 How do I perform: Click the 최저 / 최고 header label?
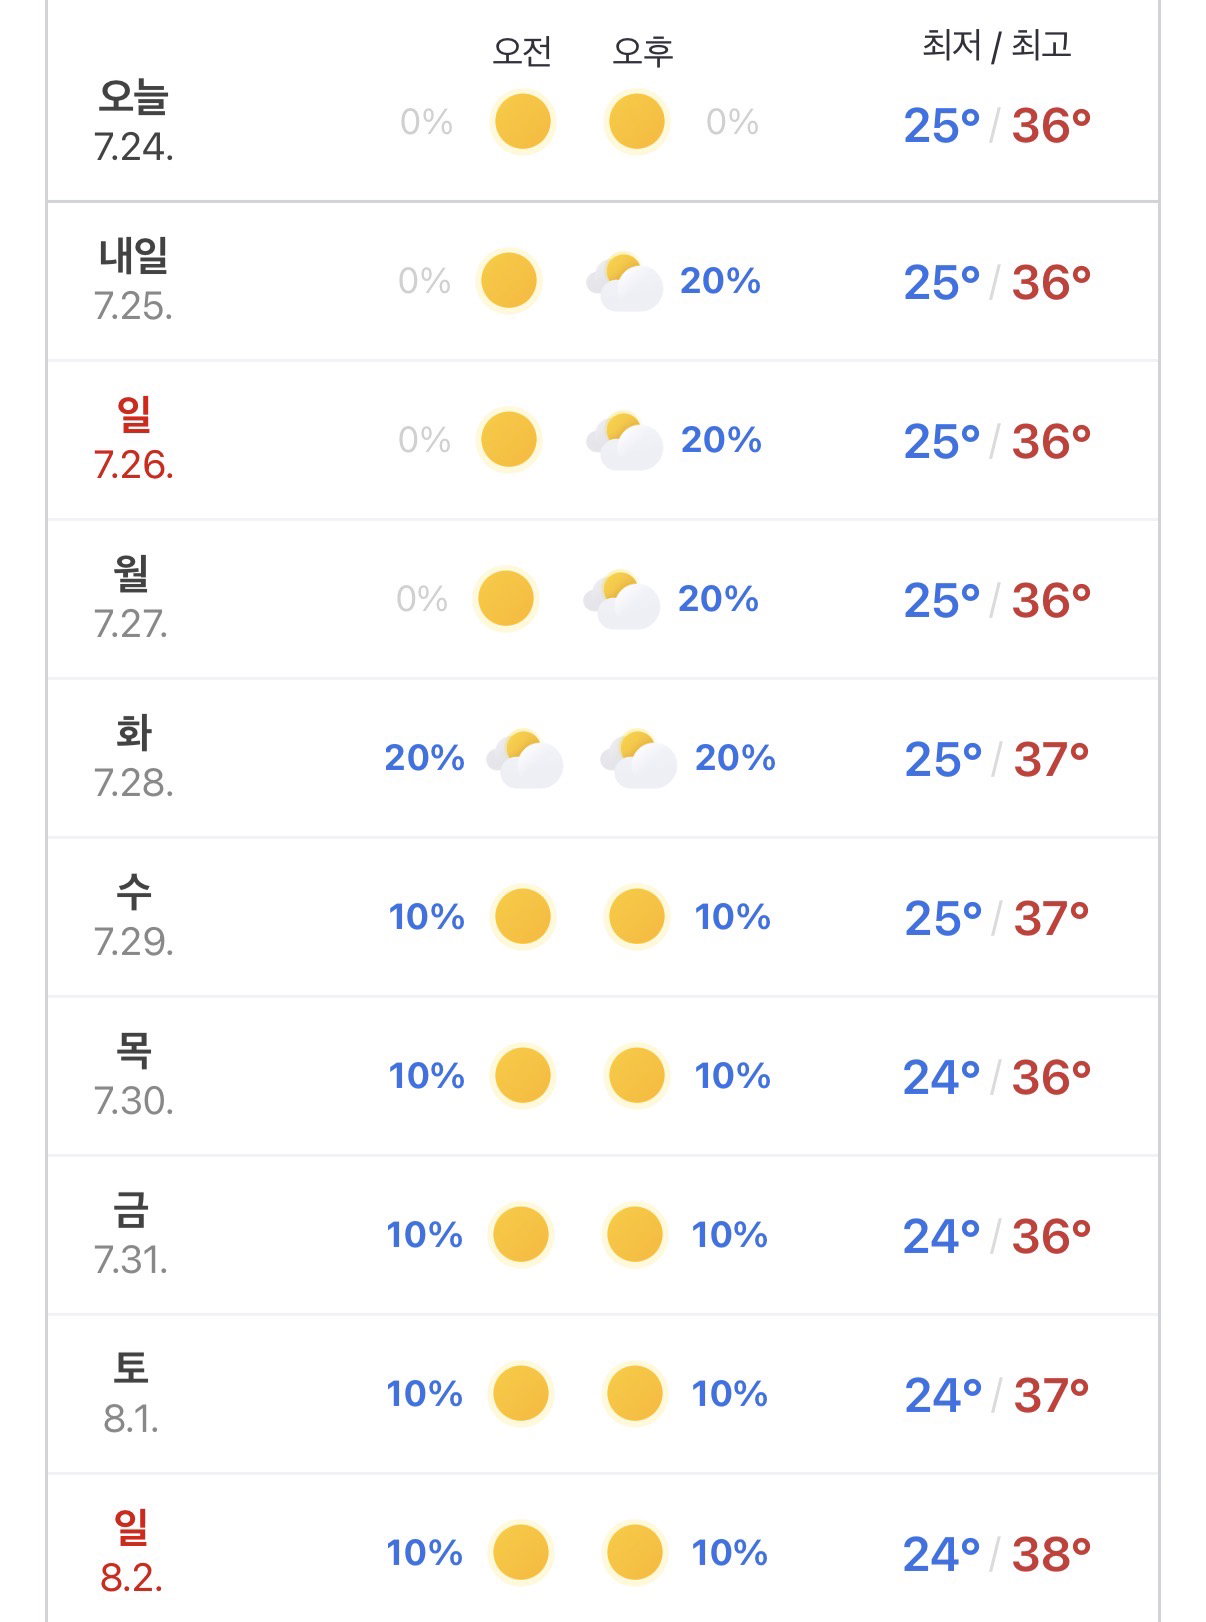click(x=997, y=45)
